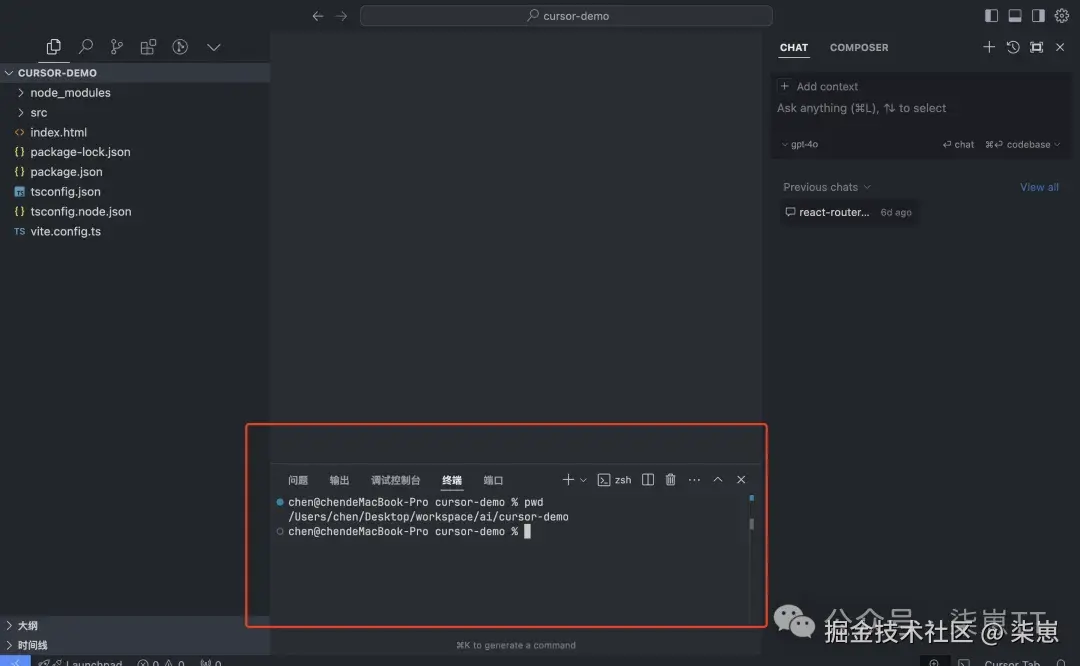
Task: Open the react-router previous chat
Action: pos(848,212)
